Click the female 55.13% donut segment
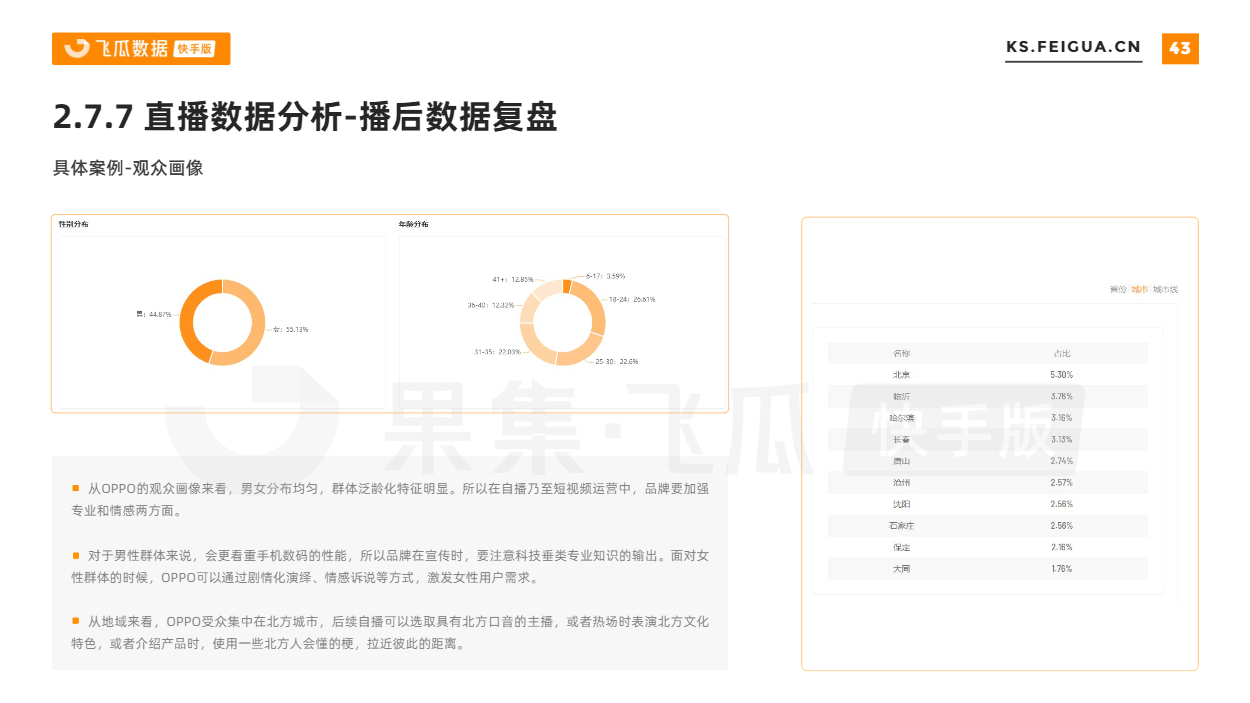 pos(256,325)
